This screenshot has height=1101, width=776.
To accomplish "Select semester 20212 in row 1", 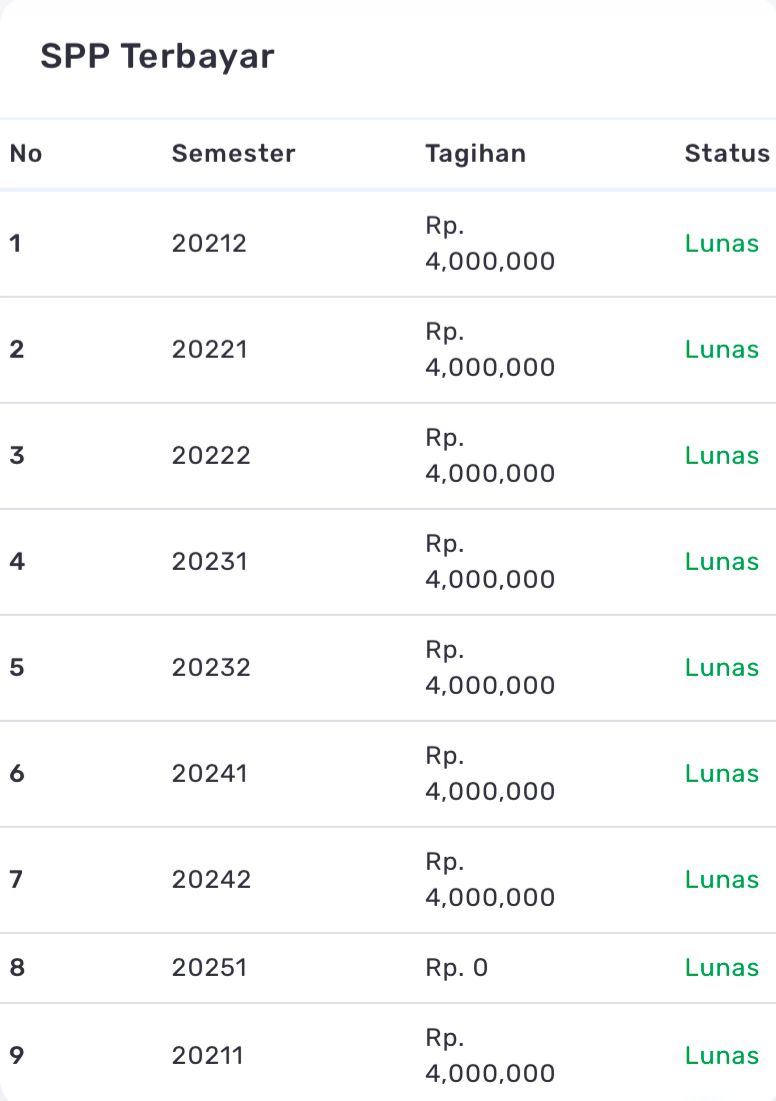I will point(209,244).
